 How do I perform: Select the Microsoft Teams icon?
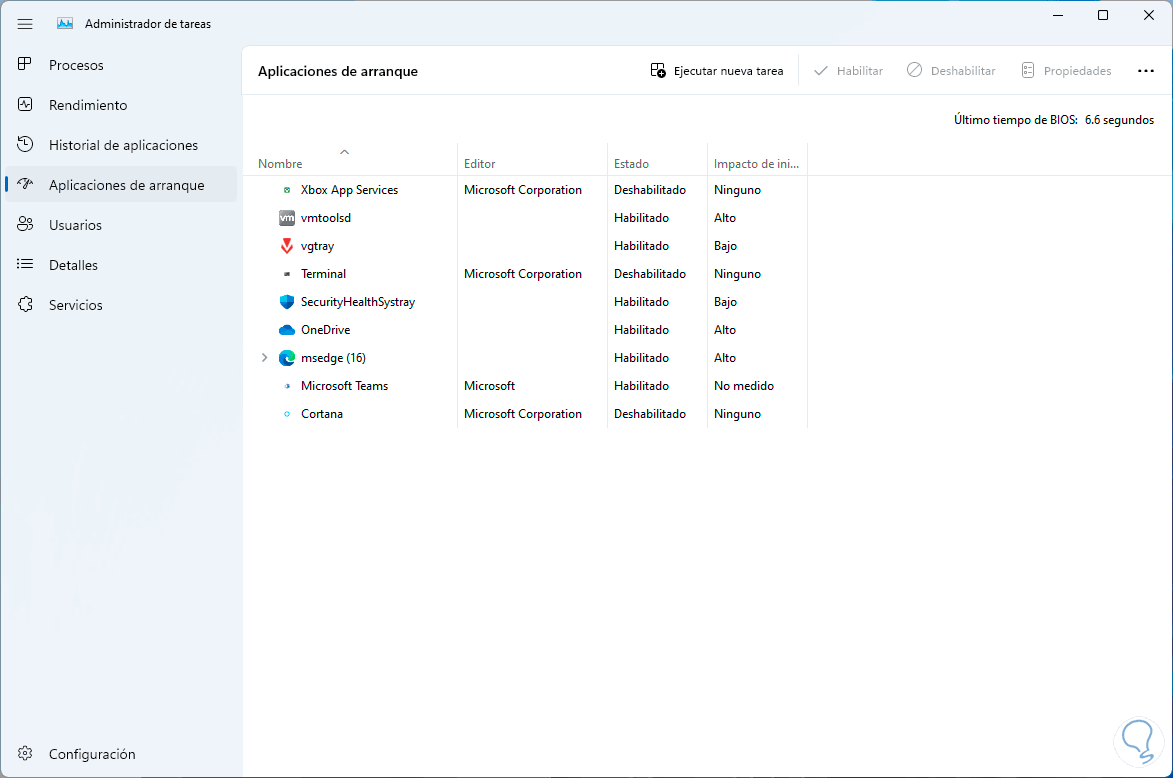pyautogui.click(x=287, y=386)
